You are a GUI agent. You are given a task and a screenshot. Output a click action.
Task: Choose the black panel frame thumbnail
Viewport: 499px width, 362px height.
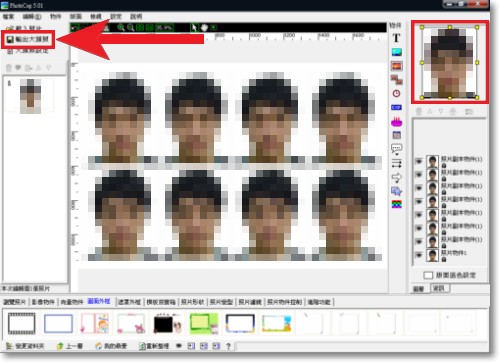pyautogui.click(x=168, y=323)
